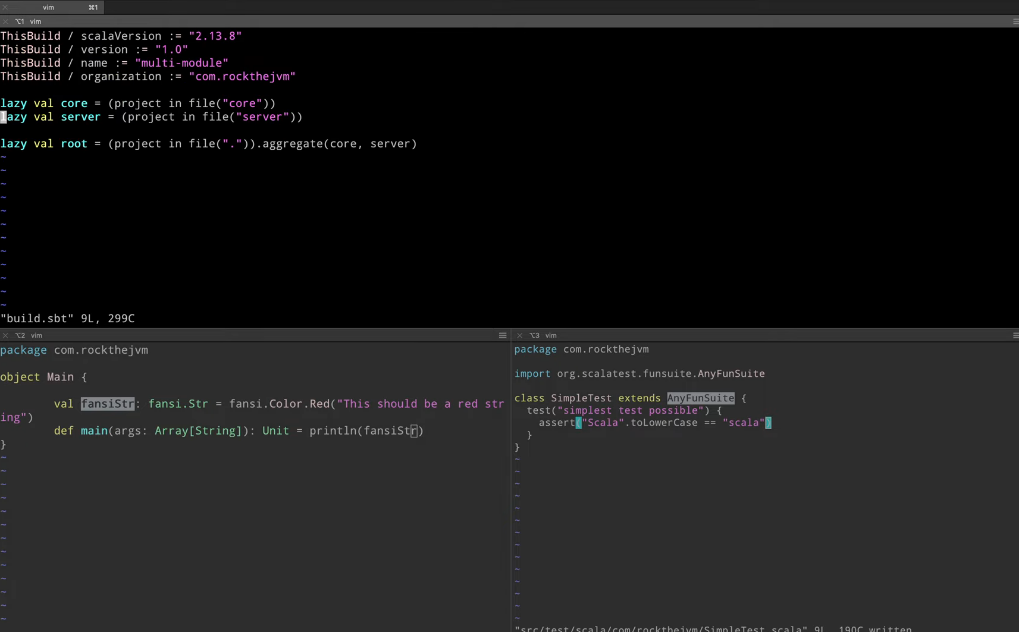Click the word root after lazy val
Image resolution: width=1019 pixels, height=632 pixels.
tap(74, 144)
